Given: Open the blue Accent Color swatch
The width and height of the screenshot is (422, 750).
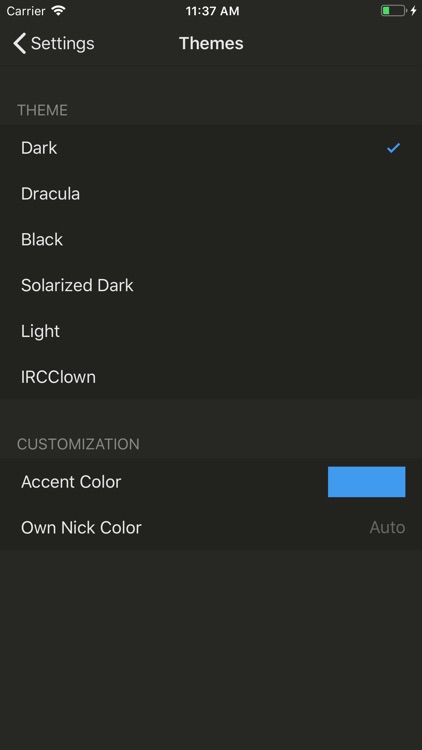Looking at the screenshot, I should point(366,482).
